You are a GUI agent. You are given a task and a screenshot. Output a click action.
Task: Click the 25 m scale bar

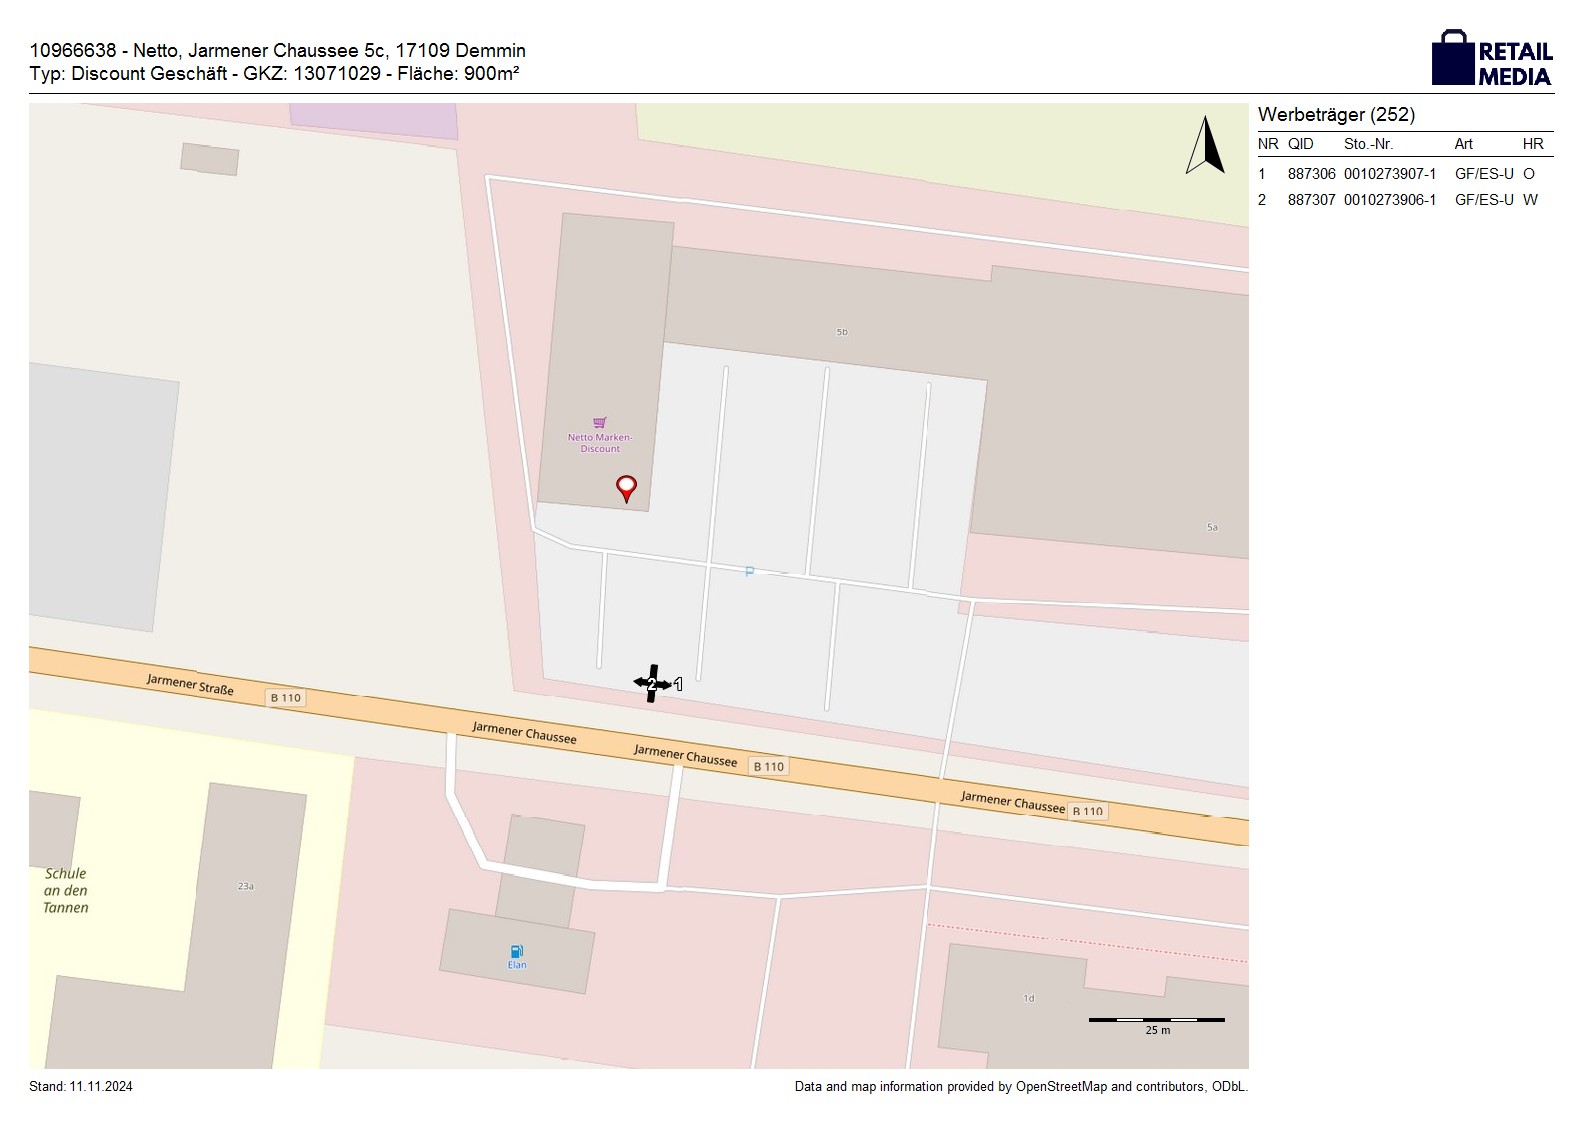1156,1020
